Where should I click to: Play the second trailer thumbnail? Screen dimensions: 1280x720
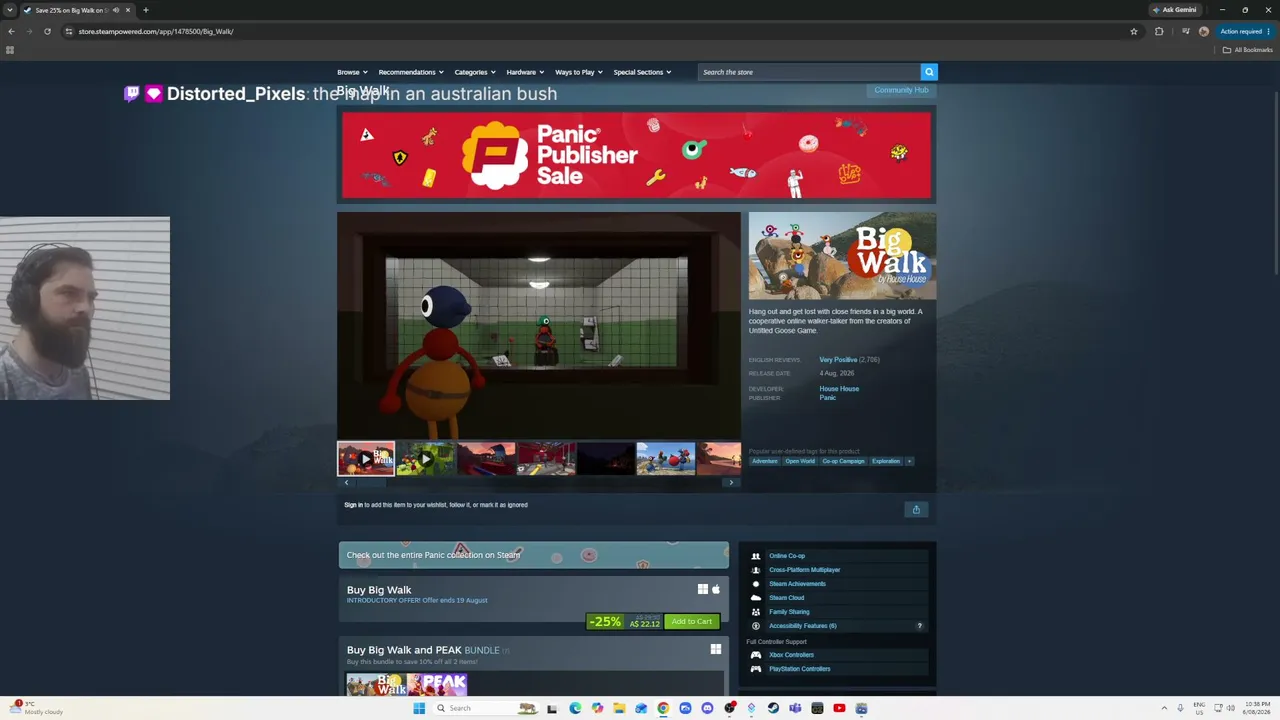coord(426,459)
